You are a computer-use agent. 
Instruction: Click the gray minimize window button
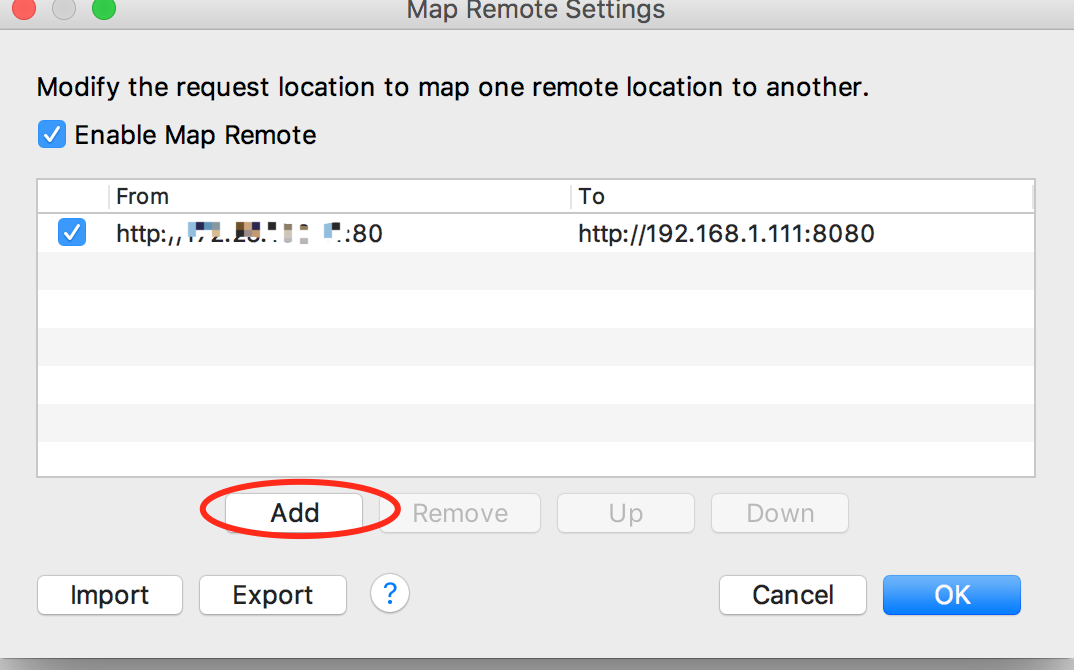(63, 9)
